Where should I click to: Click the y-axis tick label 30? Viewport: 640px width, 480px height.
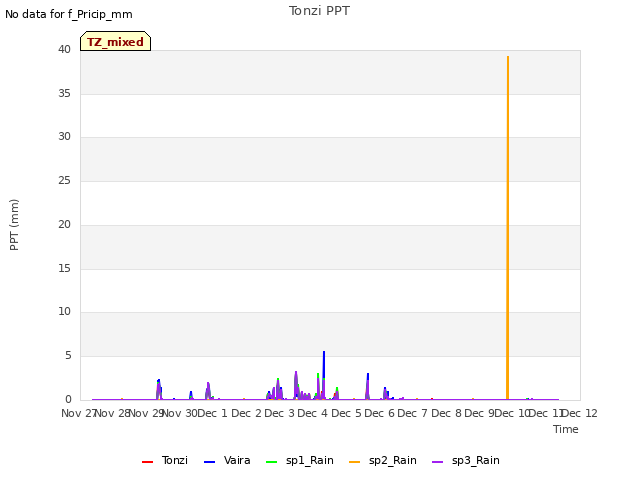64,137
